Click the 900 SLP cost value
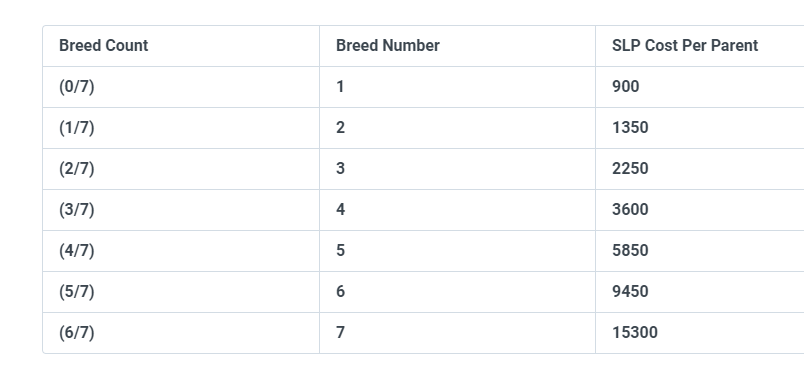The height and width of the screenshot is (375, 804). click(626, 87)
